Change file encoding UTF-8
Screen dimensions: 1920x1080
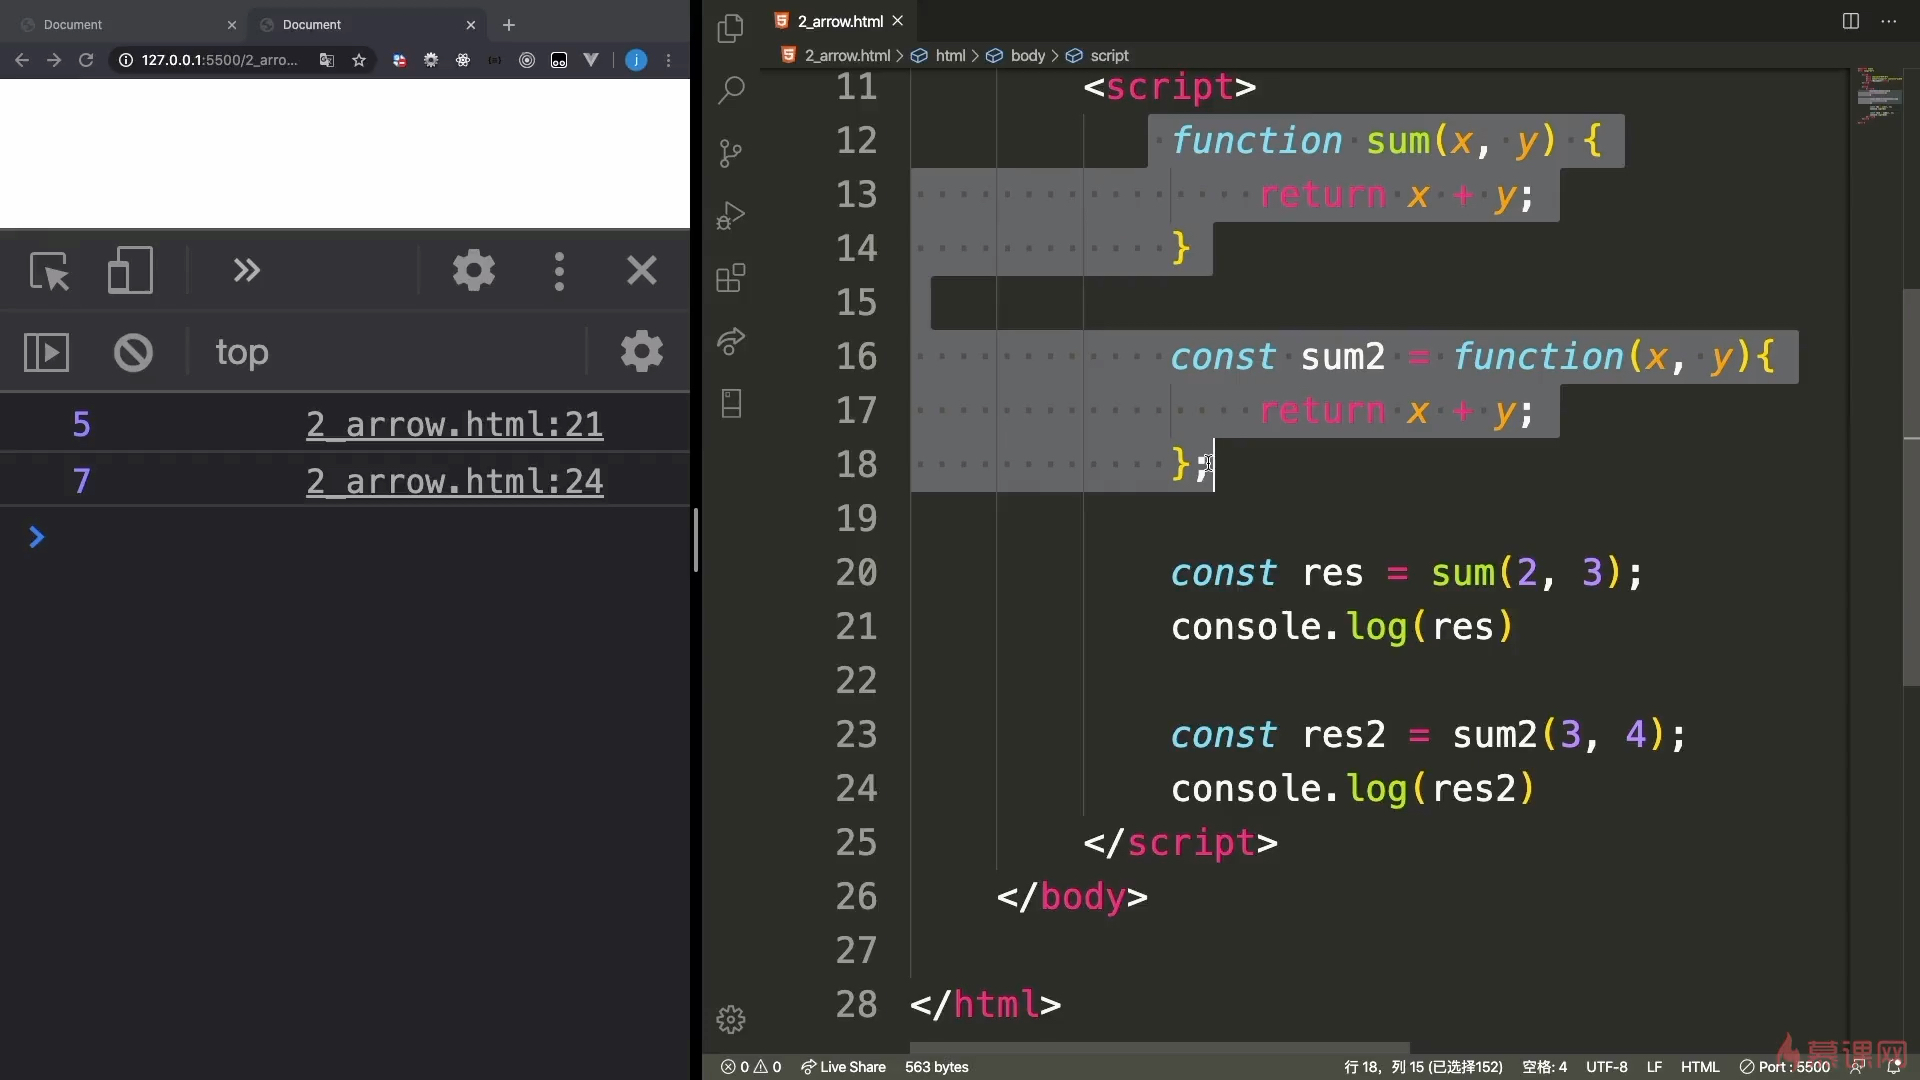tap(1606, 1067)
